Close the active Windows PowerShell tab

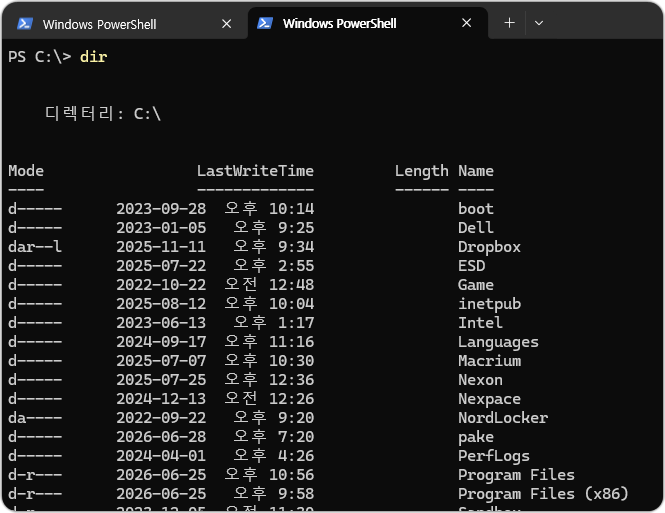click(x=467, y=23)
